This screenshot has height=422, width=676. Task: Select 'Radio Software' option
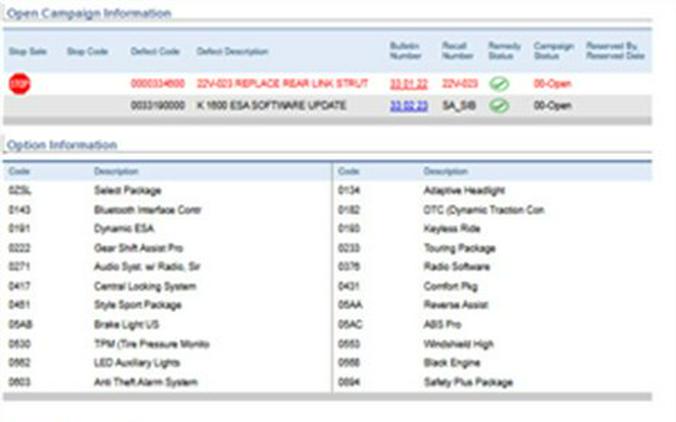(457, 267)
